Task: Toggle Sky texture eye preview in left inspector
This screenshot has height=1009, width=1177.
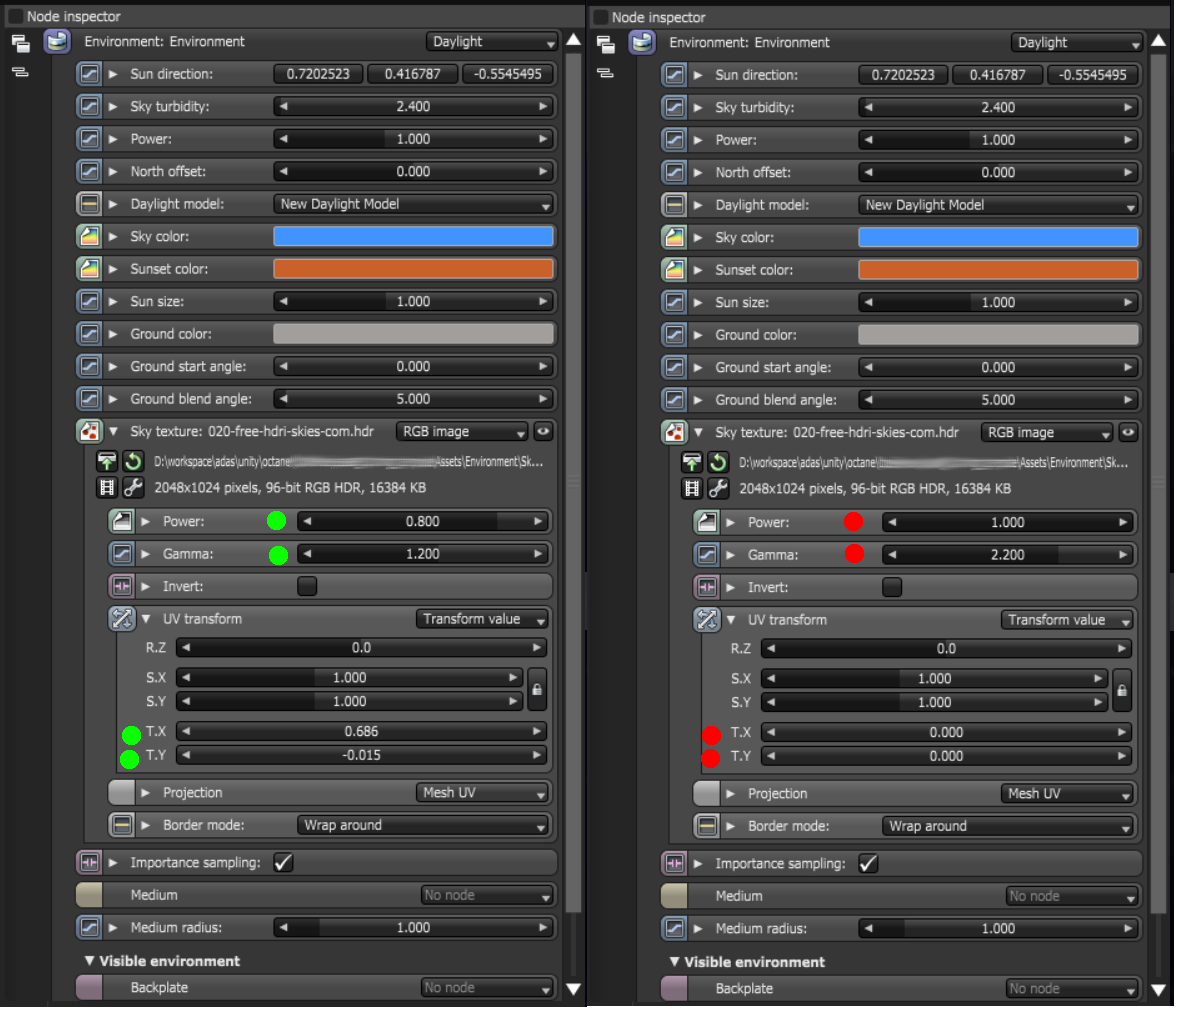Action: [x=543, y=431]
